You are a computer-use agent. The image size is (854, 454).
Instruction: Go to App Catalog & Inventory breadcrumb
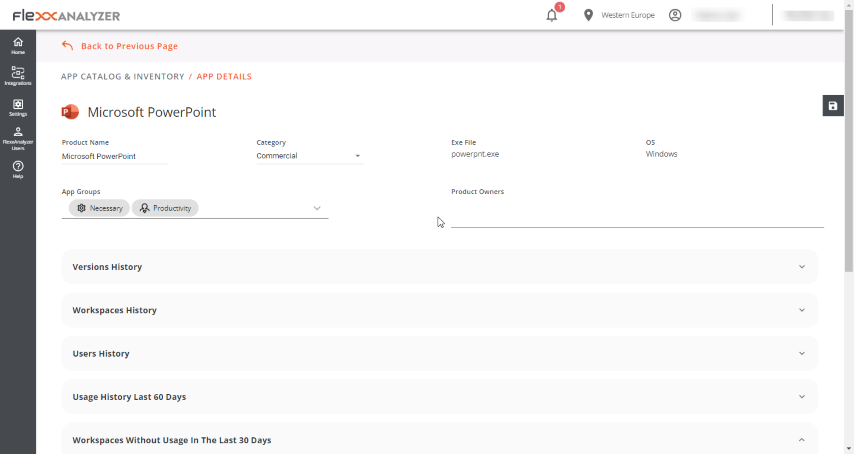click(123, 77)
